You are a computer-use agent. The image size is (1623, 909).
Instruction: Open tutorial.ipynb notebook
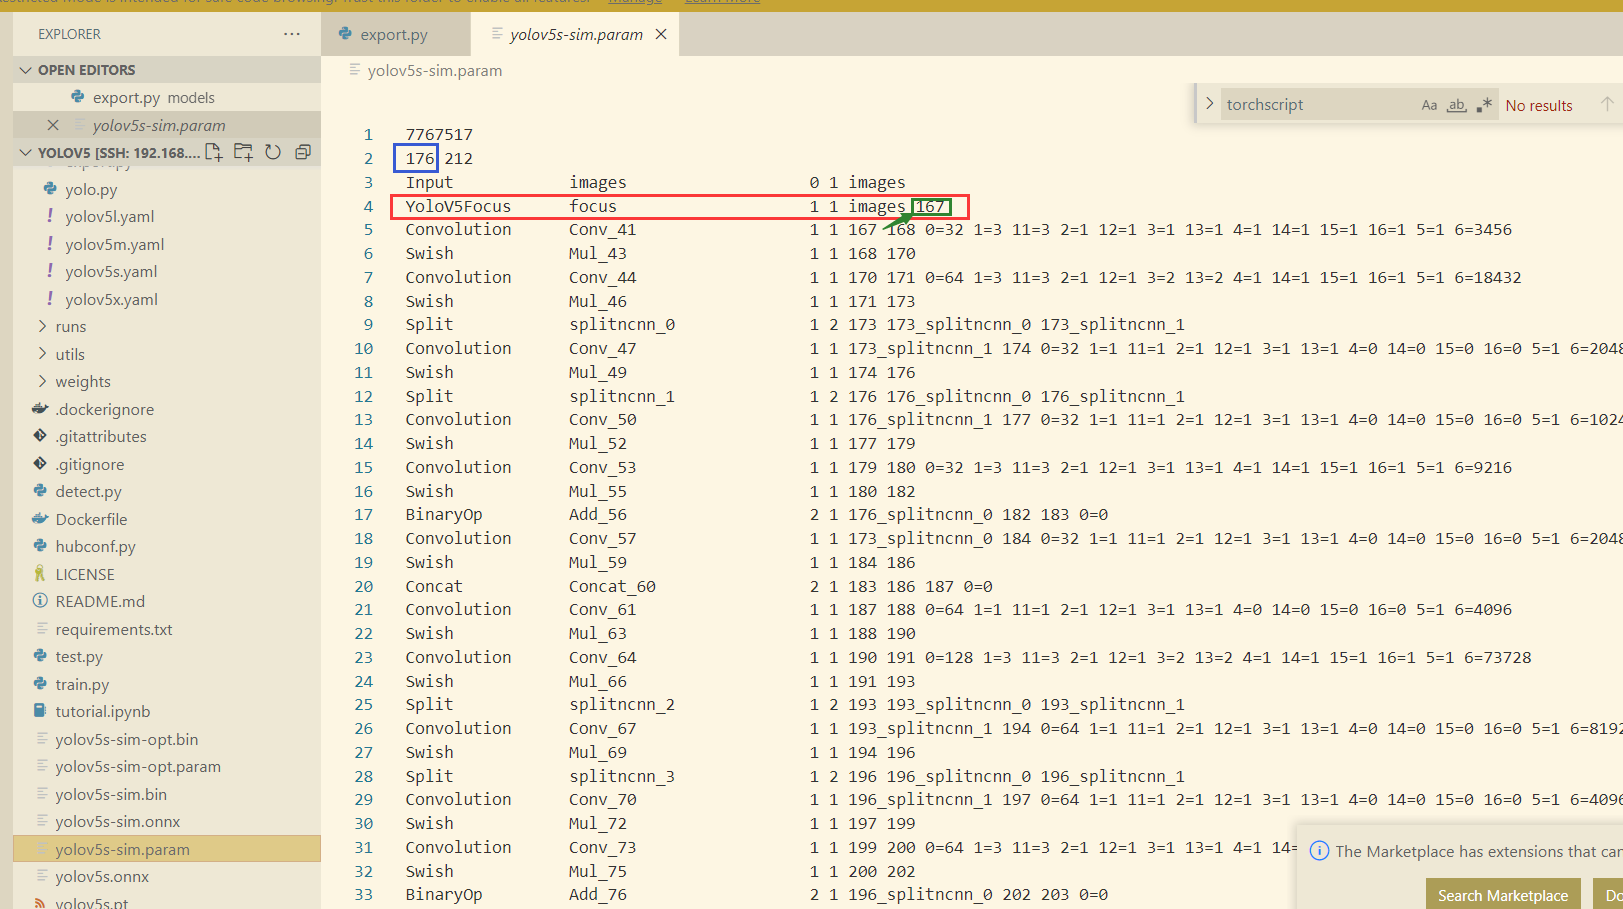tap(103, 711)
